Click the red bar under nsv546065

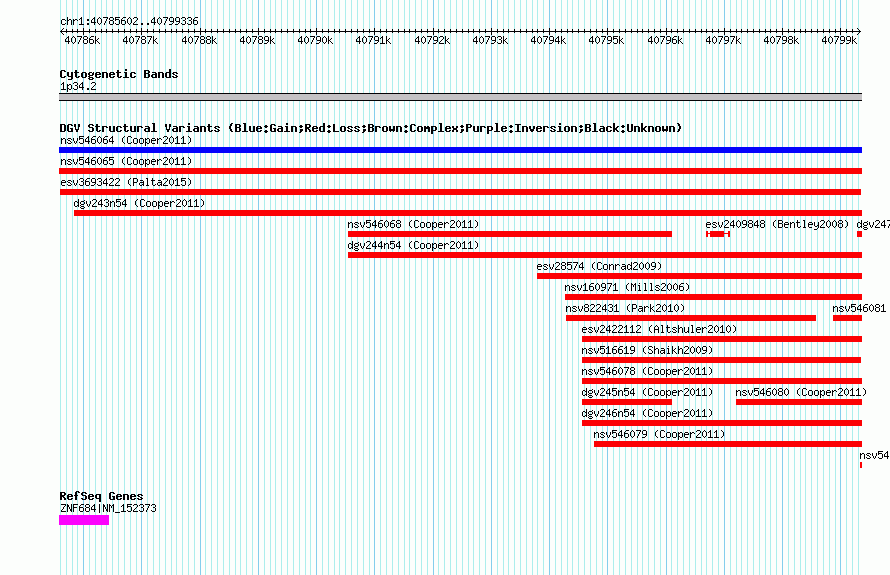click(460, 171)
